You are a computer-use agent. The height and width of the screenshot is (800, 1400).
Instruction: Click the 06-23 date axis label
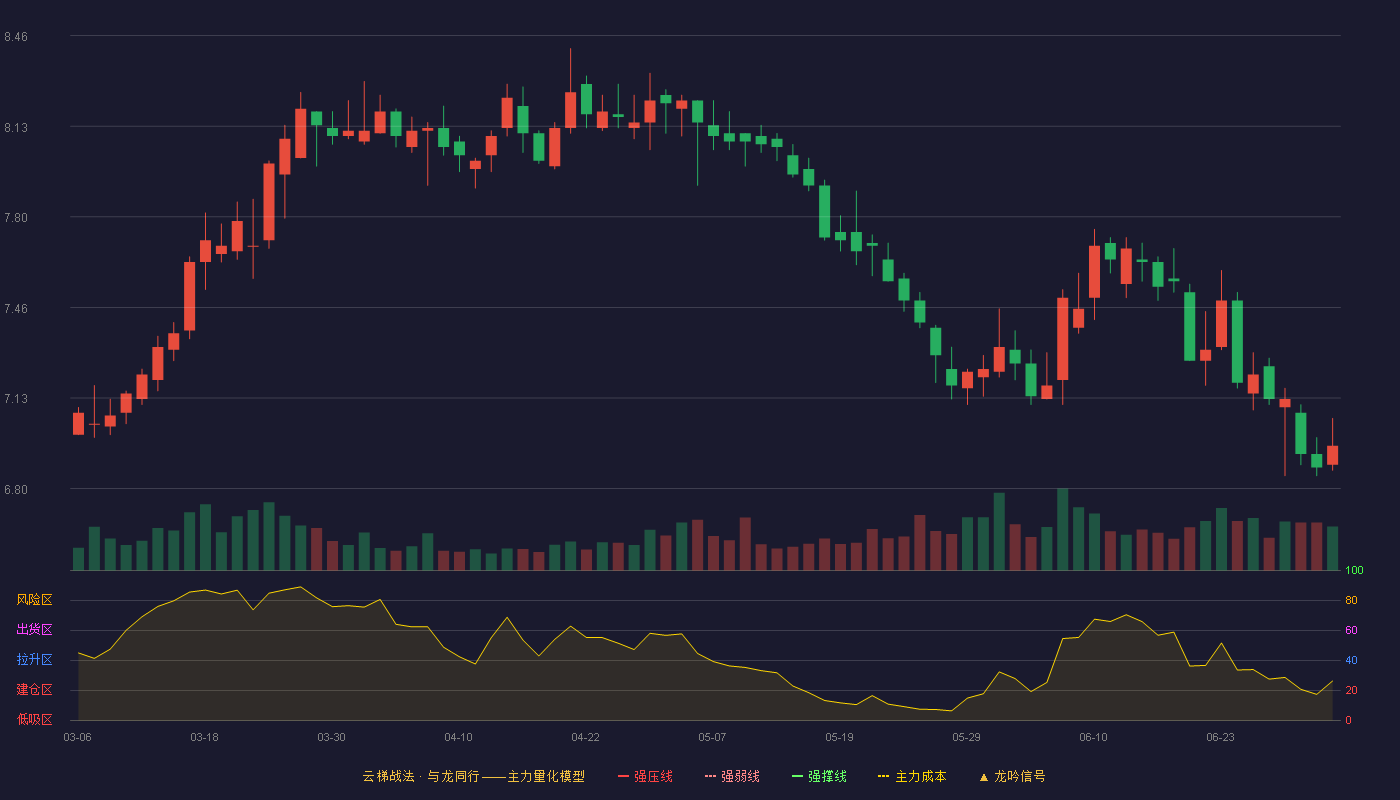click(x=1220, y=737)
